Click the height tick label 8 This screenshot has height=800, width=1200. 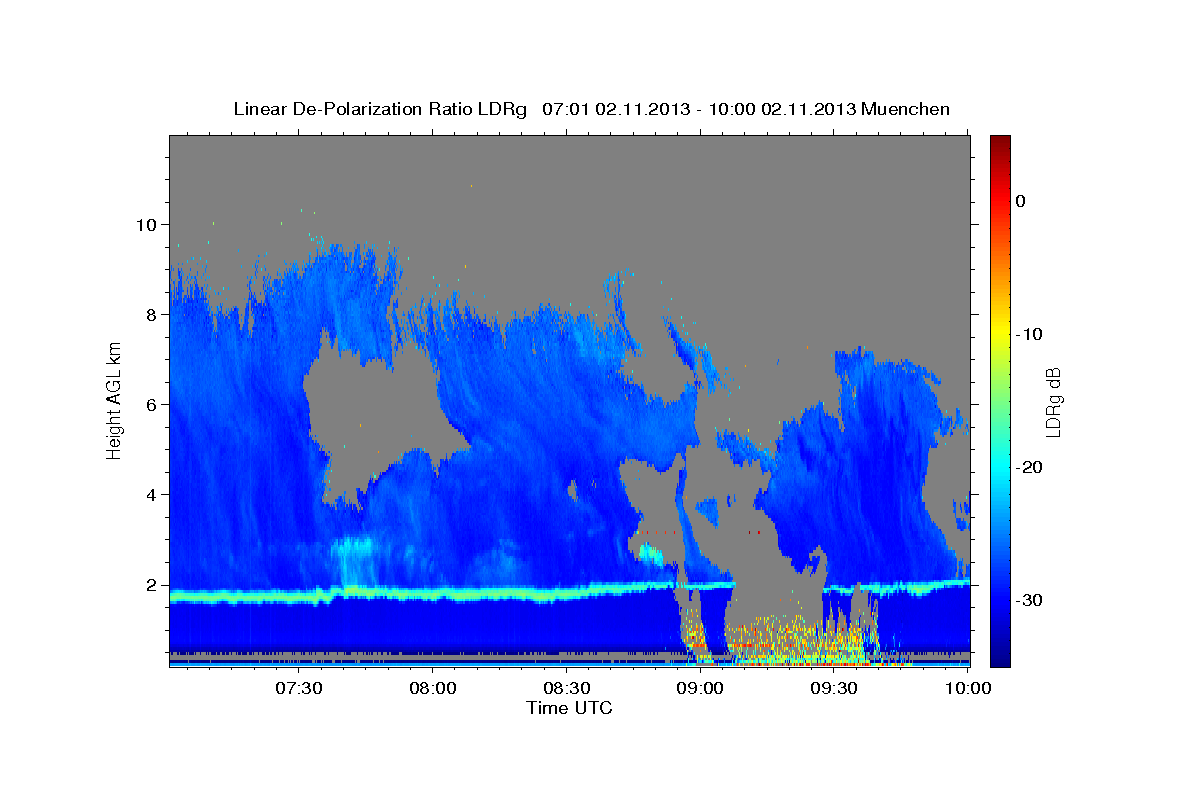pyautogui.click(x=153, y=314)
